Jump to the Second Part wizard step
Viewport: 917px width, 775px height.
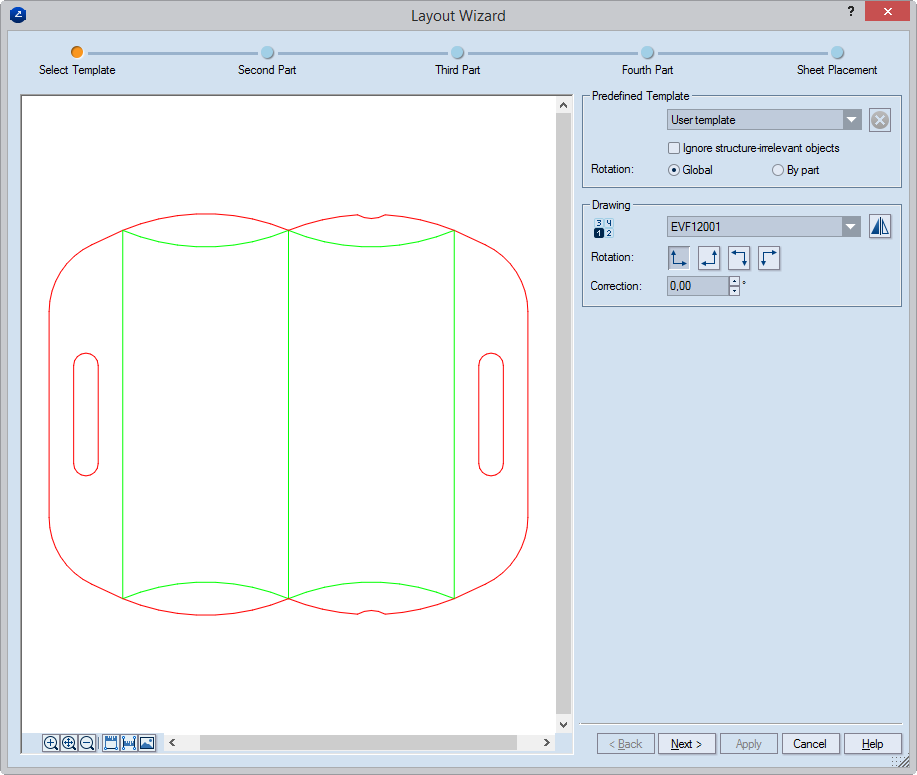coord(267,53)
